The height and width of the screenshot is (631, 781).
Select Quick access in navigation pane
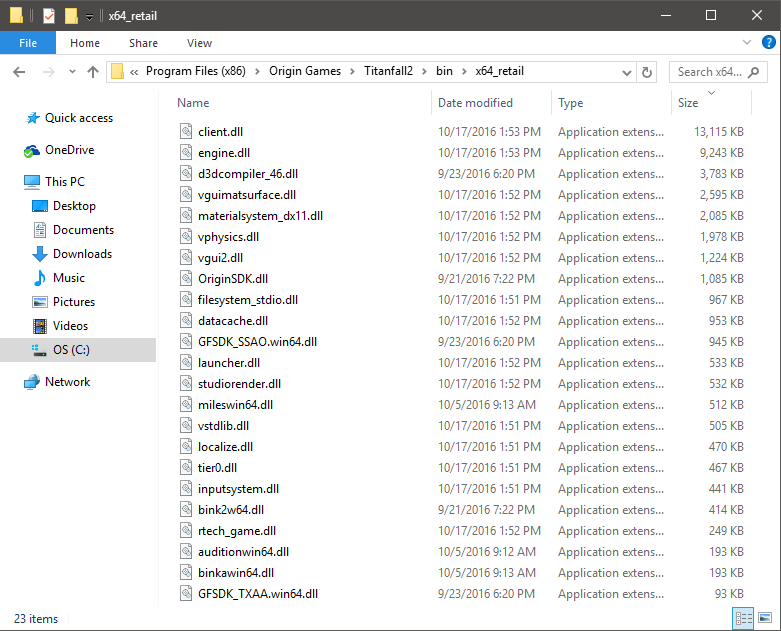tap(79, 118)
